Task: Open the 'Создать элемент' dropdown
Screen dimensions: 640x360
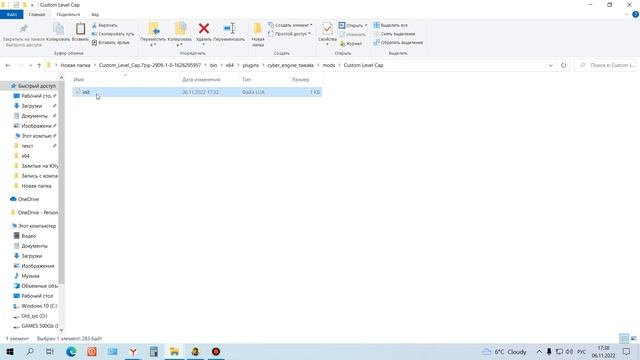Action: click(x=290, y=25)
